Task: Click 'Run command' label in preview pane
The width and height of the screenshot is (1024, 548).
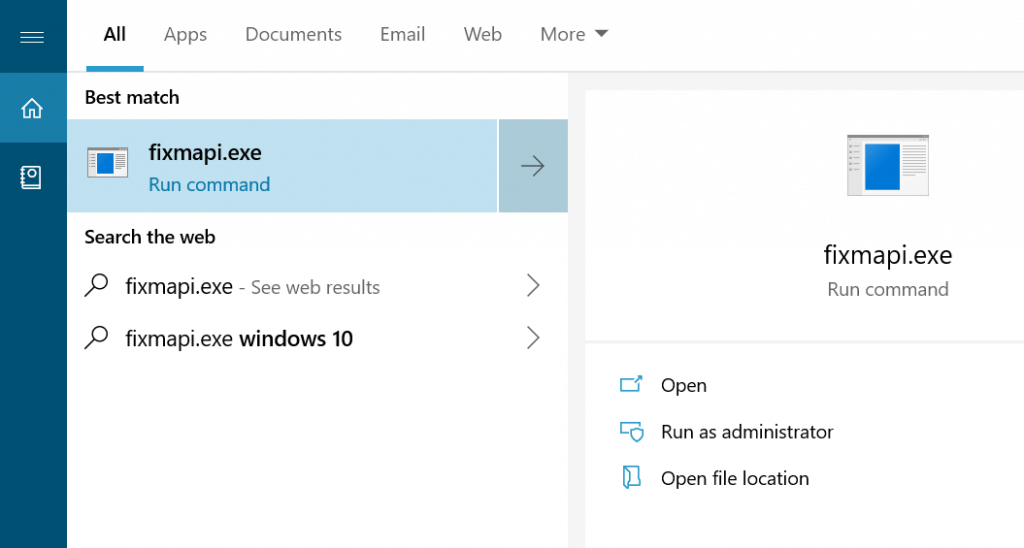Action: point(888,289)
